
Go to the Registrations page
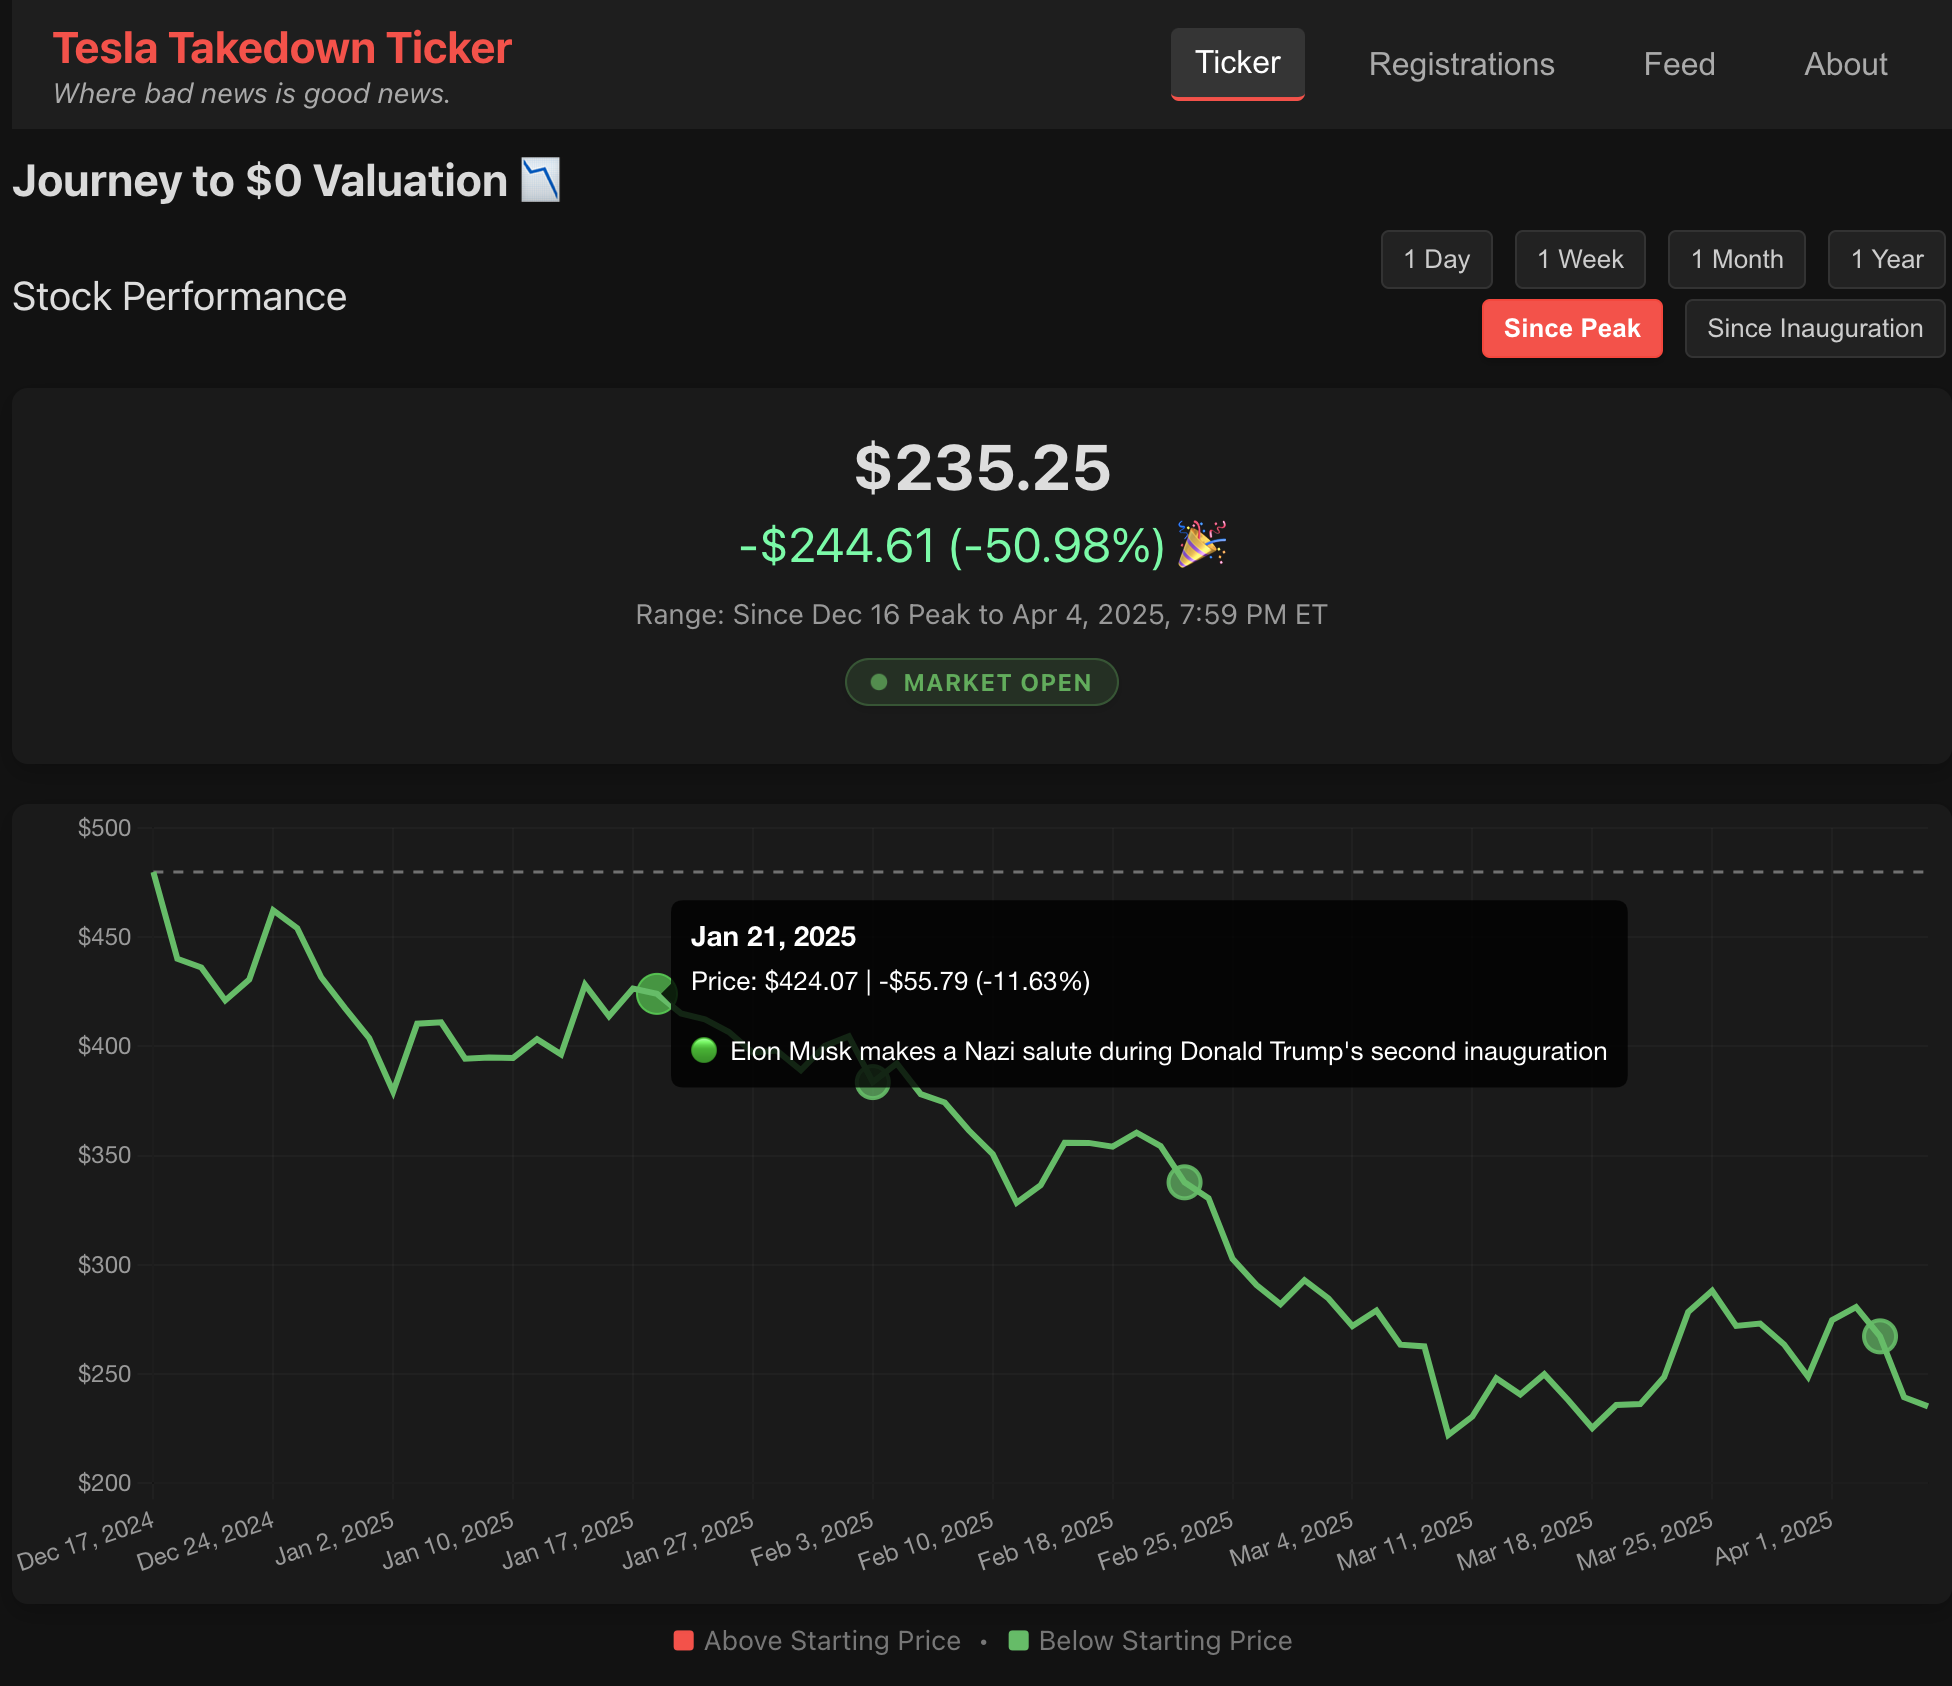click(x=1461, y=64)
